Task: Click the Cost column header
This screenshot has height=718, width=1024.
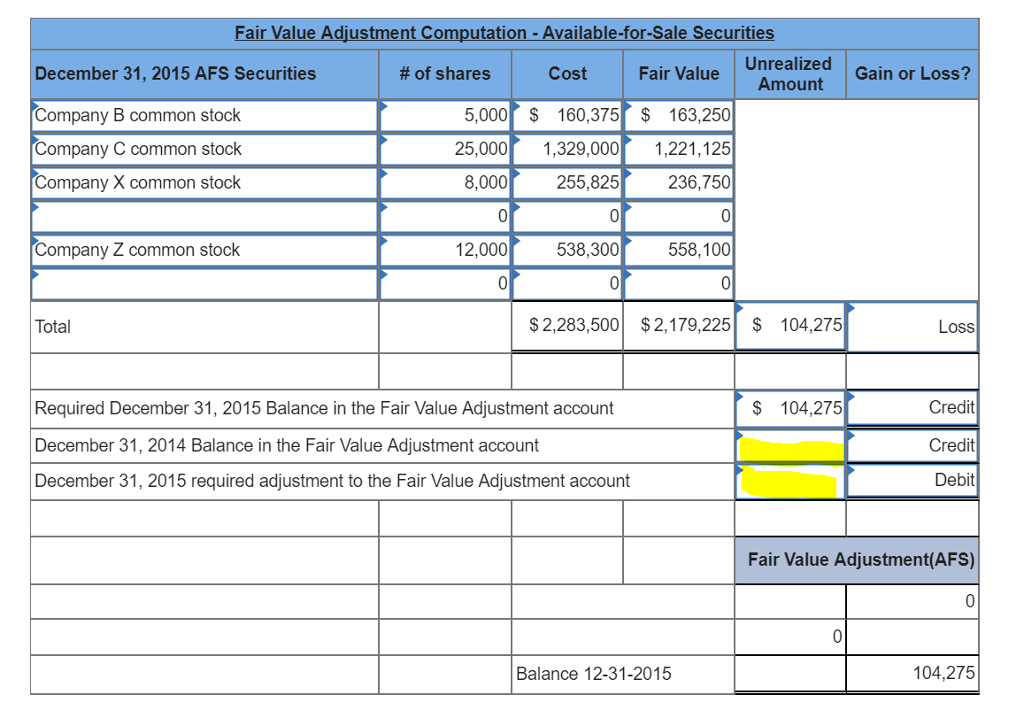Action: coord(568,74)
